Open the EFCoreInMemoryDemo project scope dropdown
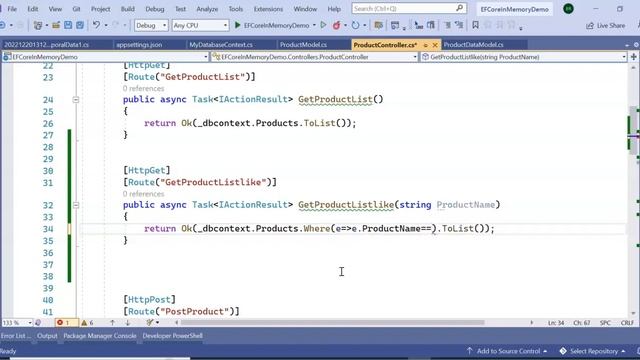The width and height of the screenshot is (640, 360). (x=106, y=57)
